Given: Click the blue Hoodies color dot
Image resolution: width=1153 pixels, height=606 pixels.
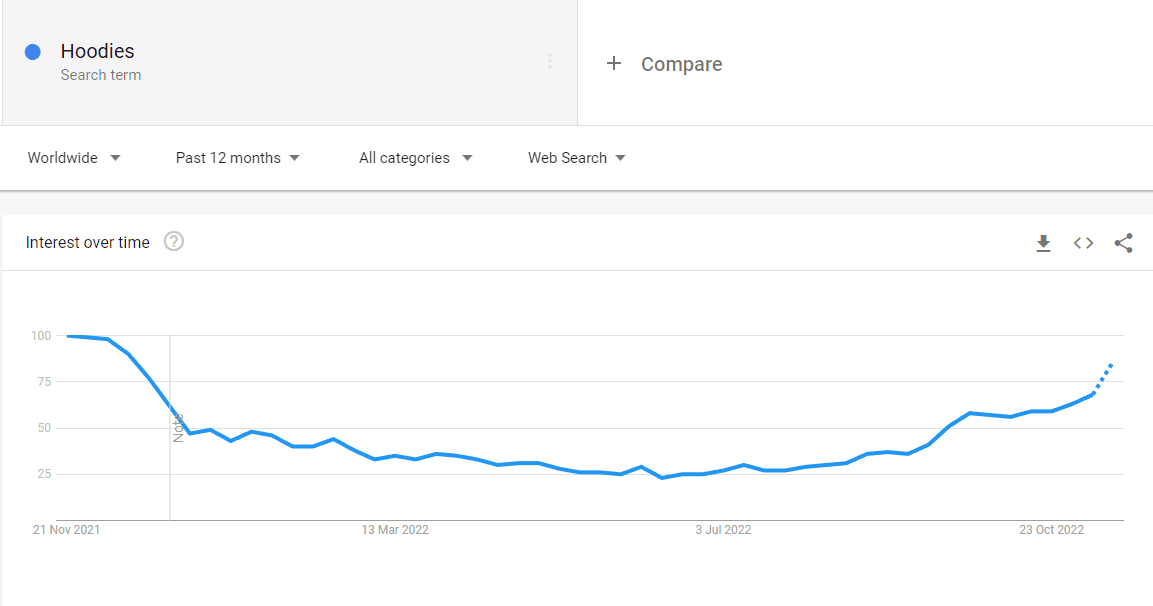Looking at the screenshot, I should (x=32, y=51).
